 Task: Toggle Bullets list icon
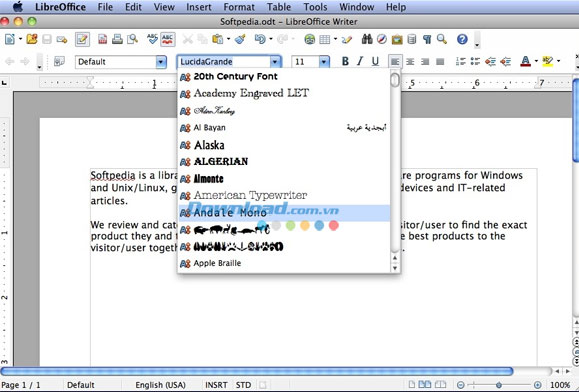(475, 61)
